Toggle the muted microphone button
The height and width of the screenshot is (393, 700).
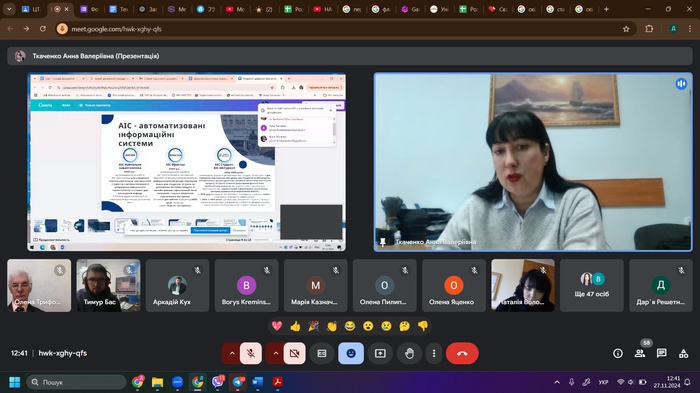coord(251,353)
